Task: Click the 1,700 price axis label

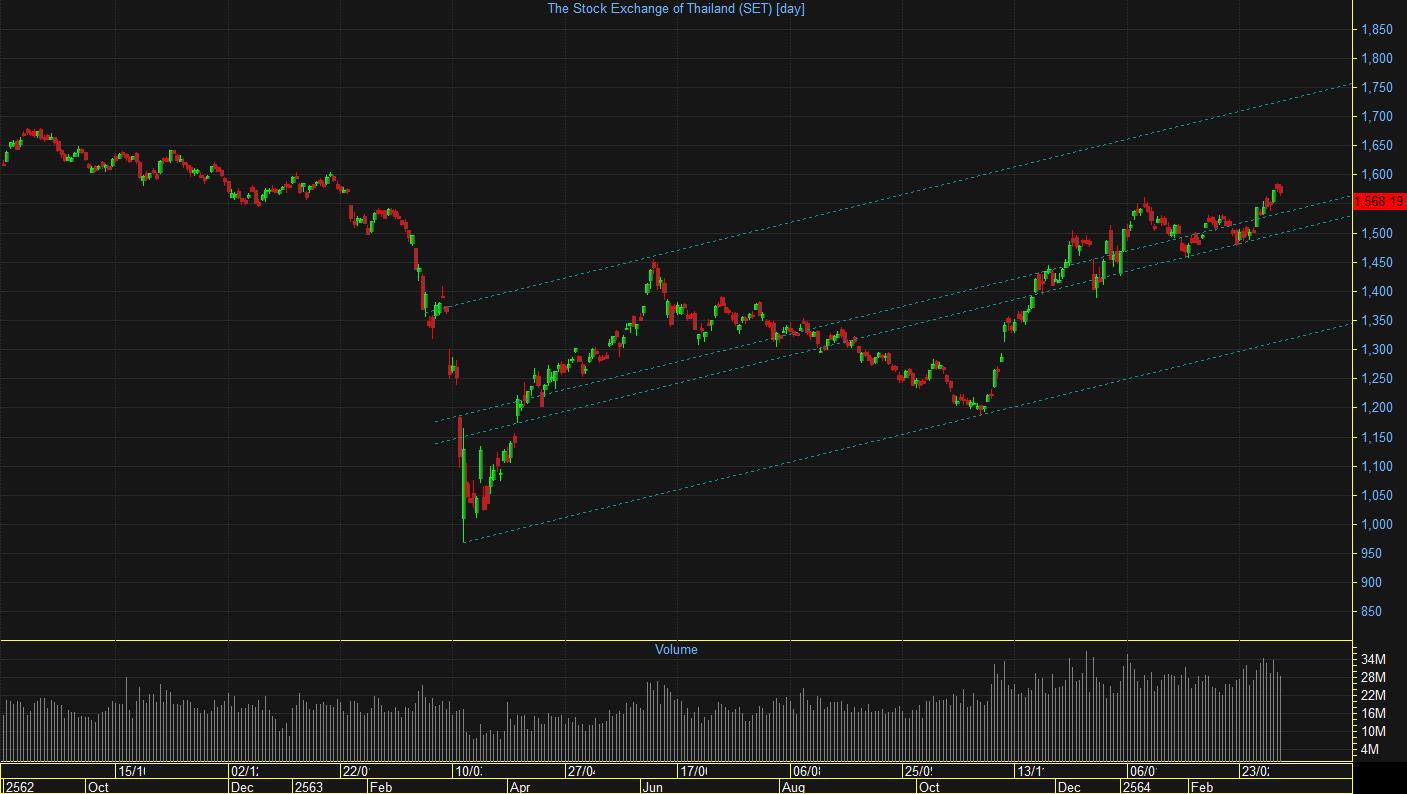Action: 1377,117
